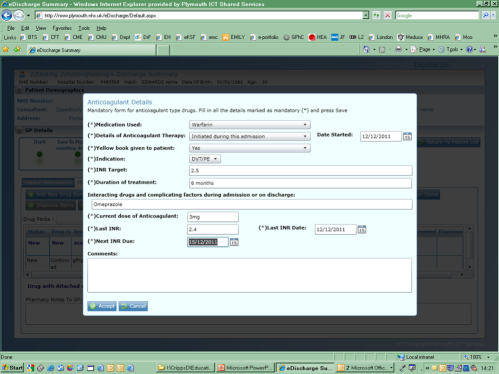499x374 pixels.
Task: Open the Last INR Date calendar picker
Action: pos(362,229)
